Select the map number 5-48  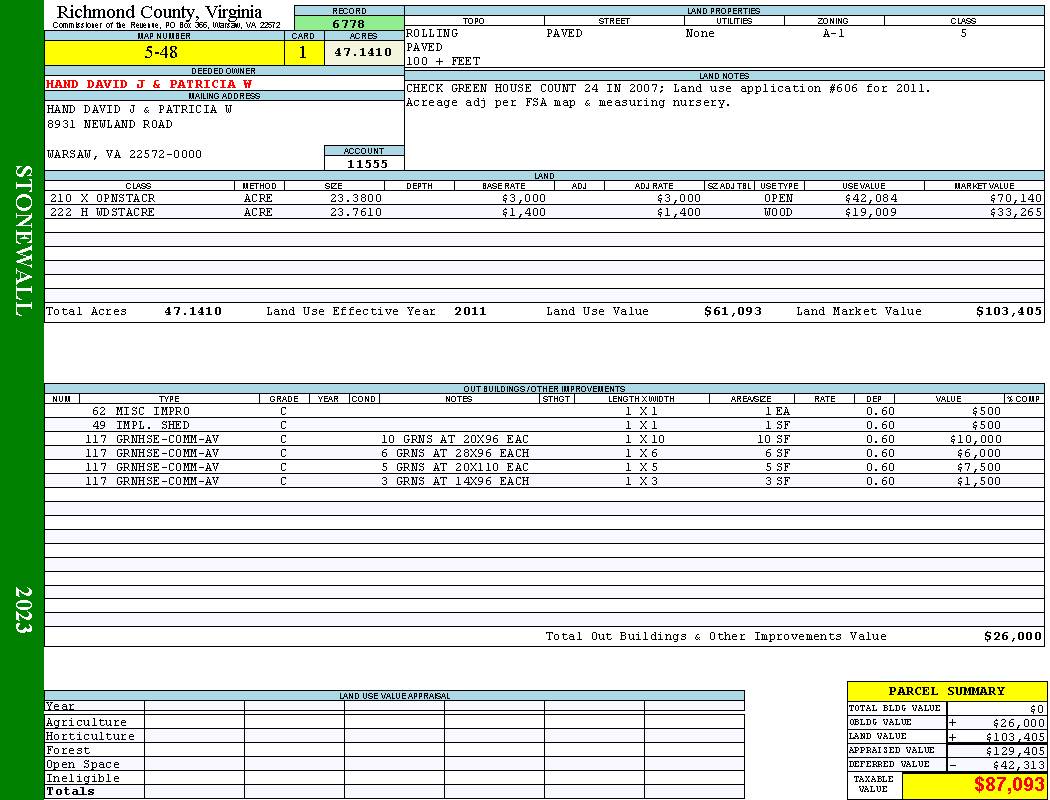[x=161, y=52]
